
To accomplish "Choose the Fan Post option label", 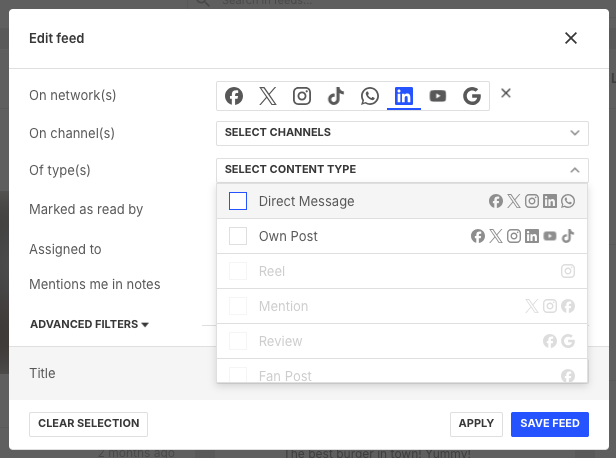I will pyautogui.click(x=285, y=376).
